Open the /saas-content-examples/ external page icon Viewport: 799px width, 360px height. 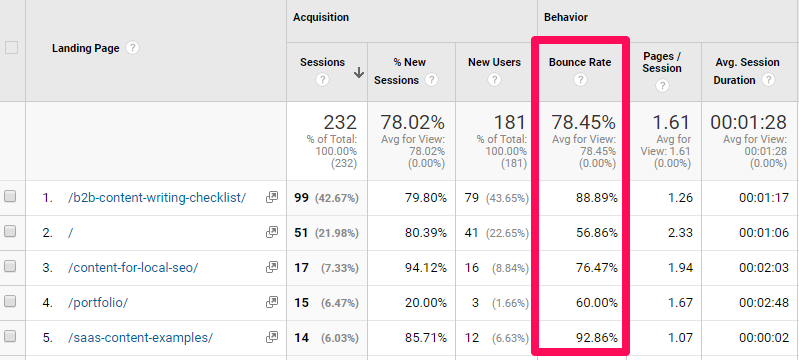[x=272, y=337]
